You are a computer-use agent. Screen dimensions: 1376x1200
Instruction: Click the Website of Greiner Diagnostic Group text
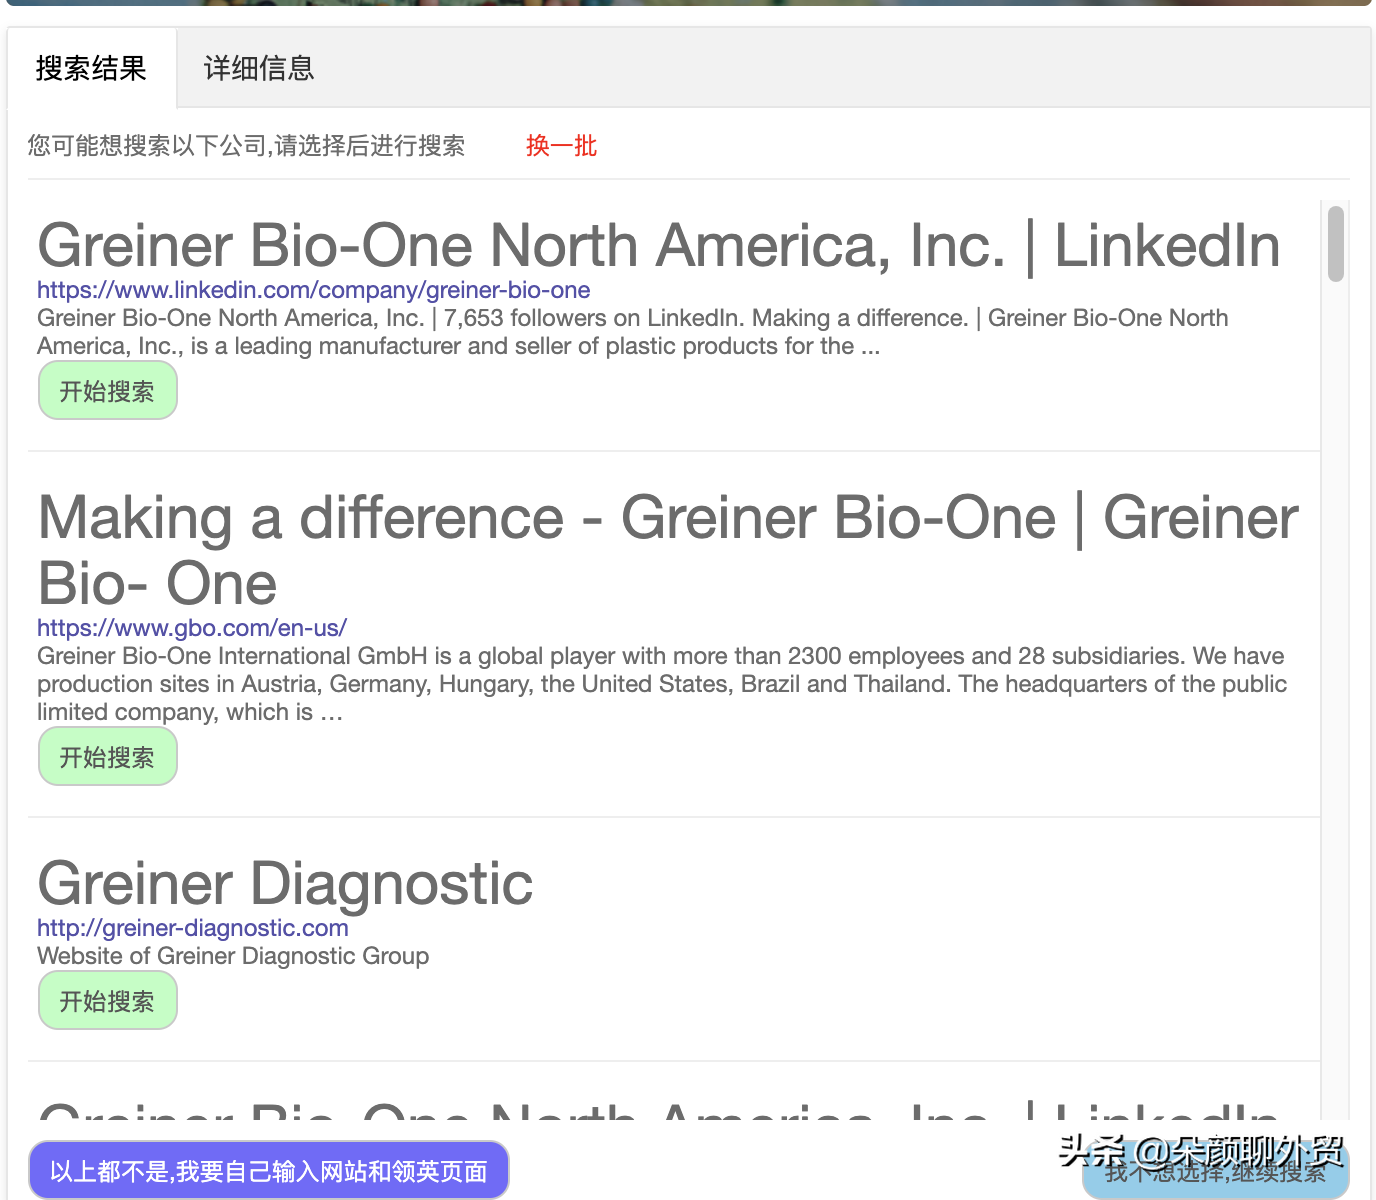[x=233, y=956]
